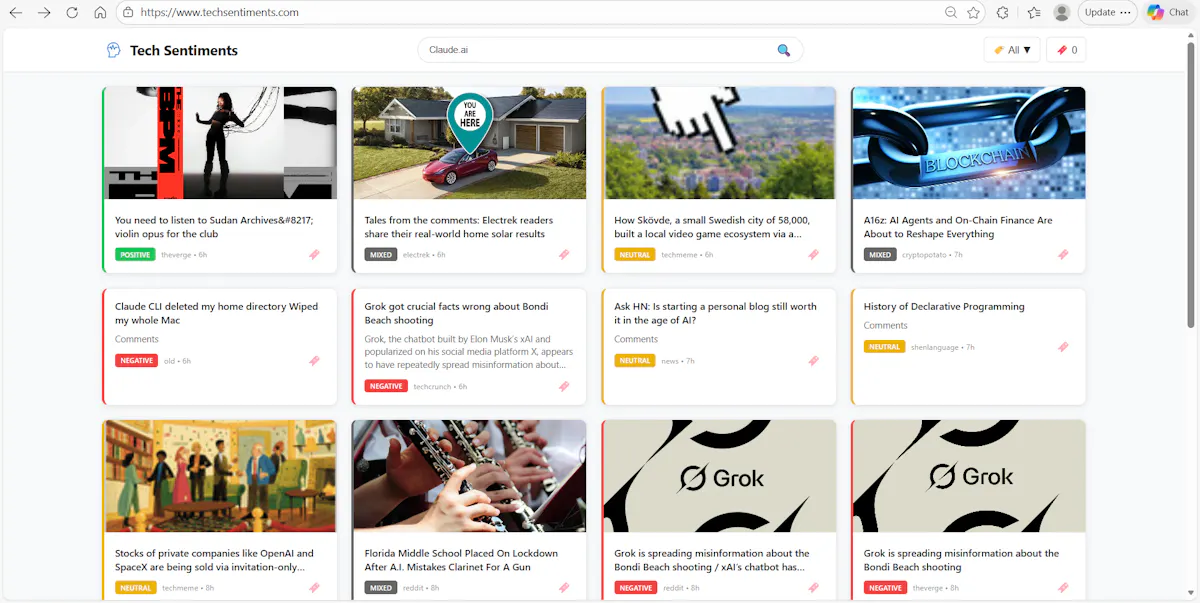Open How Skövde Swedish city headline
1200x603 pixels.
(712, 227)
